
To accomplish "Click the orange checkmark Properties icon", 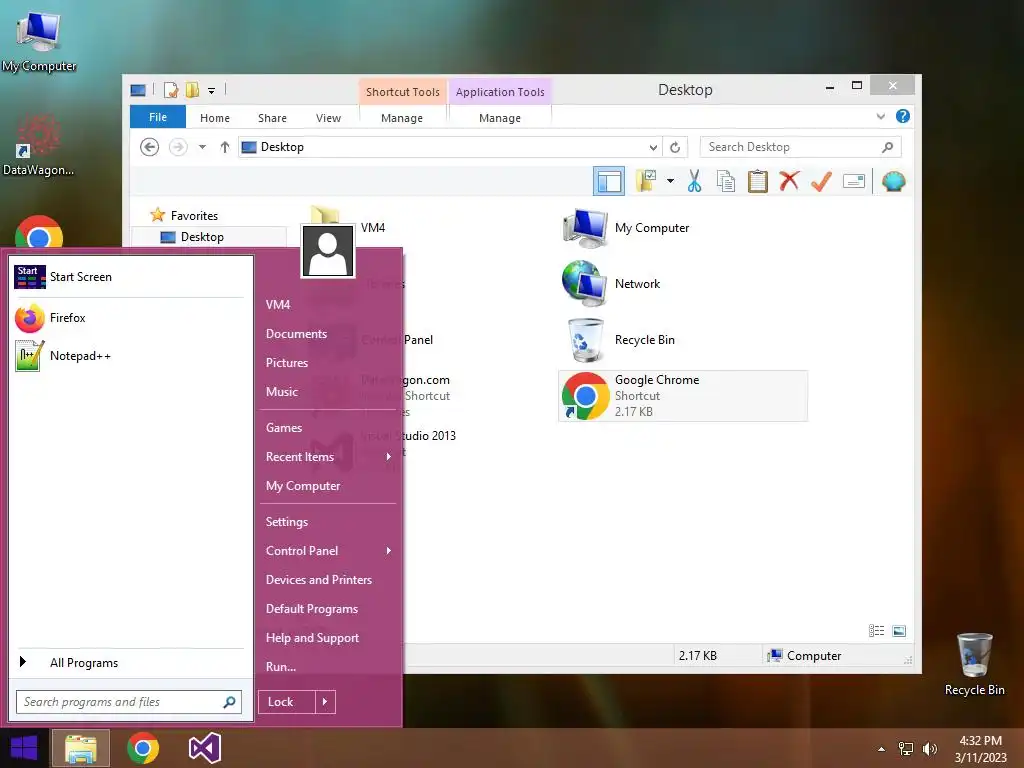I will click(x=821, y=181).
